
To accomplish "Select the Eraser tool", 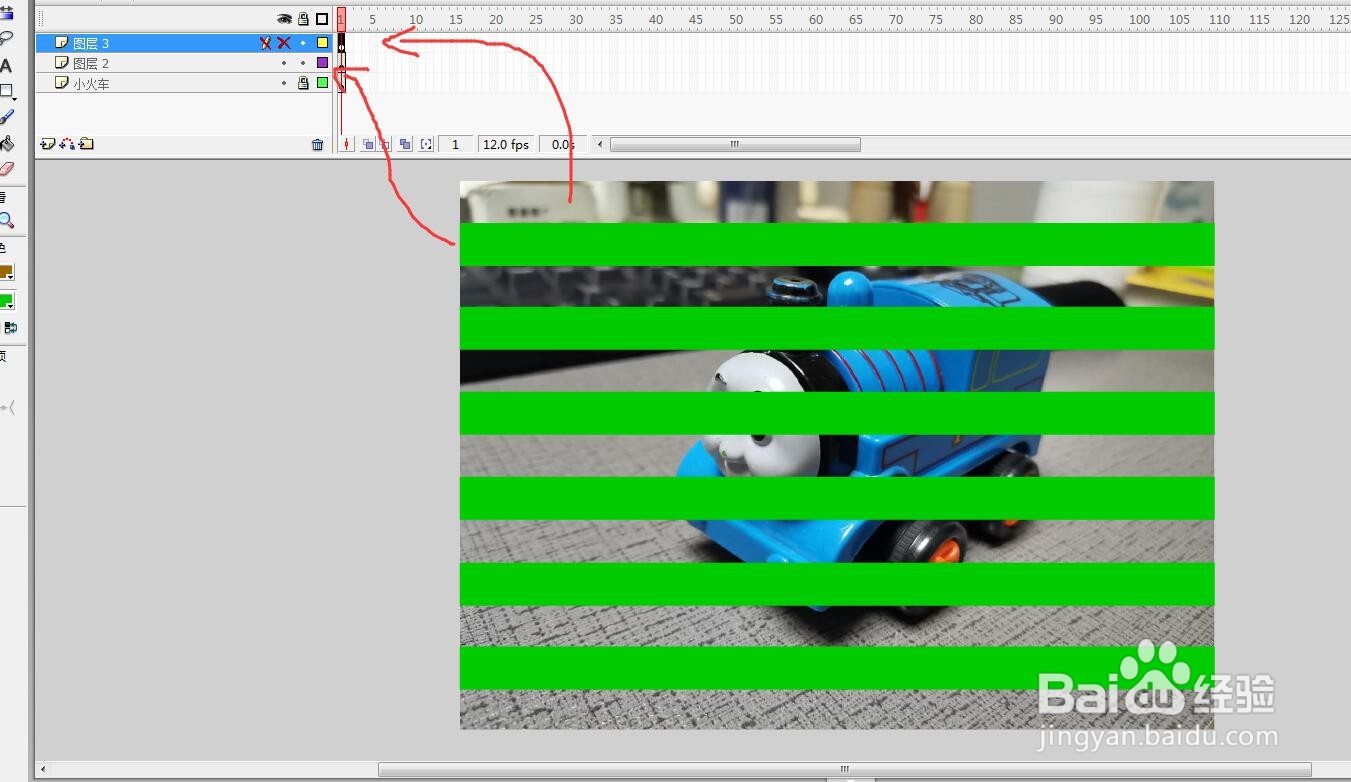I will coord(6,169).
